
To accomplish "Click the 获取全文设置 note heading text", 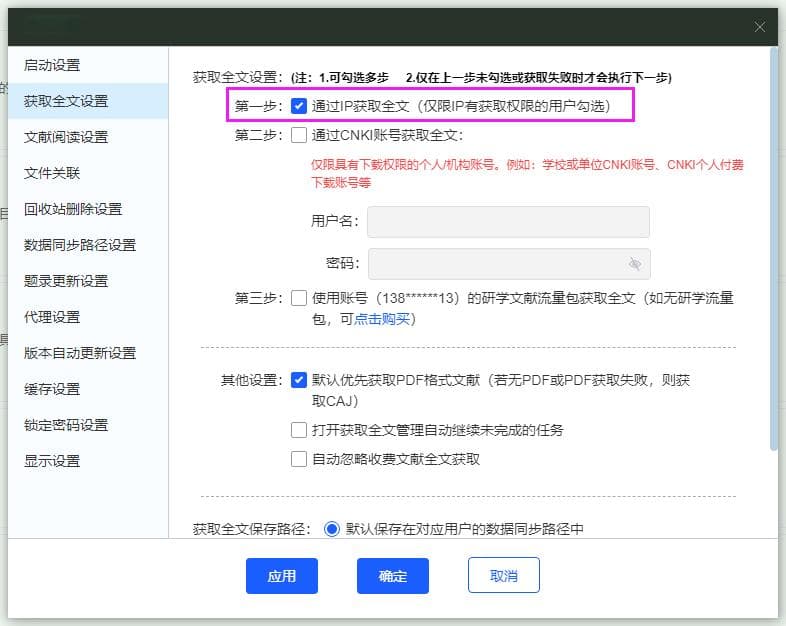I will click(432, 78).
